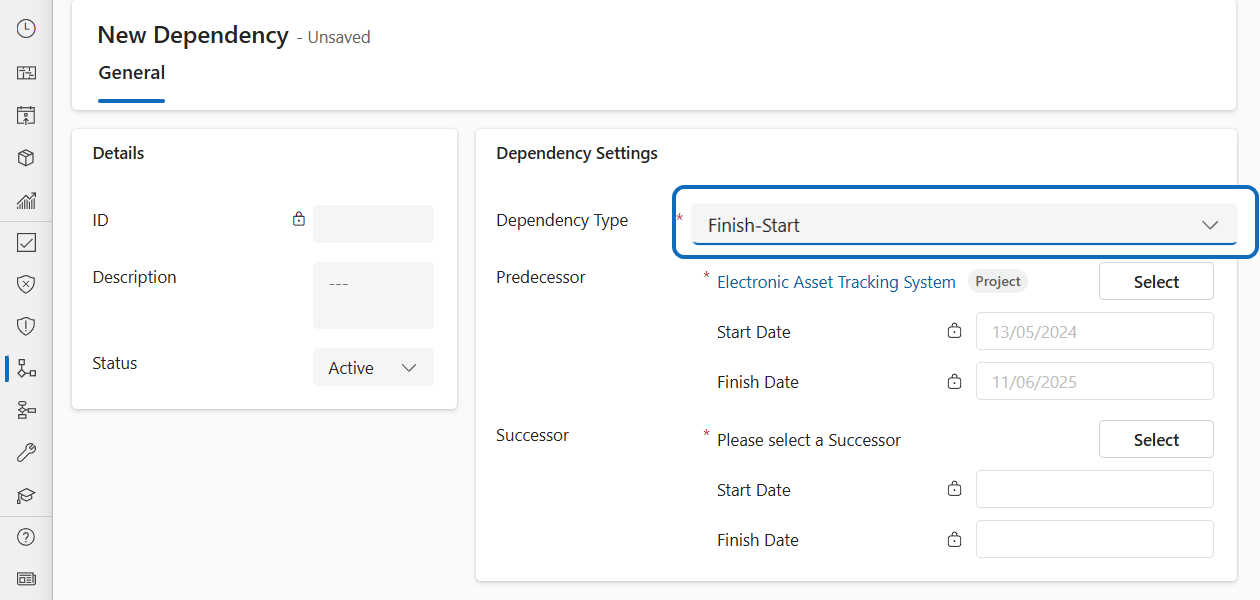The image size is (1260, 600).
Task: Click the shield exclamation sidebar icon
Action: [x=26, y=326]
